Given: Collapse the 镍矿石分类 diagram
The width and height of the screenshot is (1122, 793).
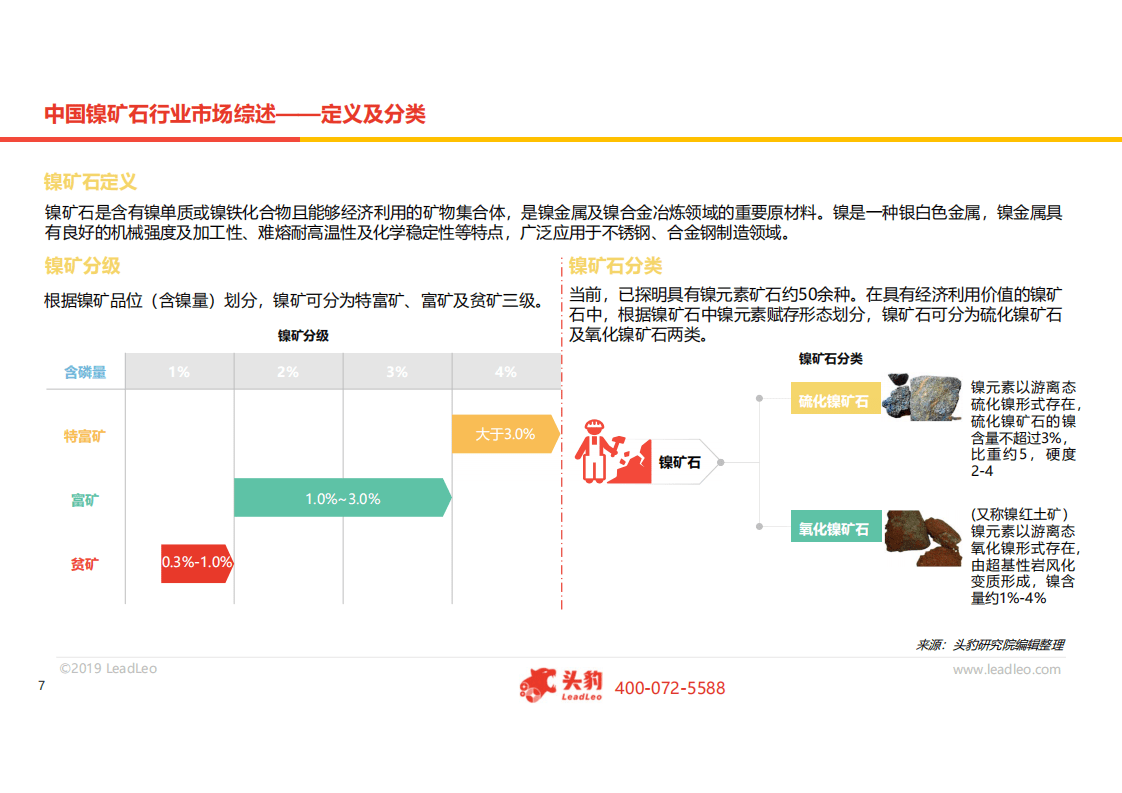Looking at the screenshot, I should coord(831,357).
